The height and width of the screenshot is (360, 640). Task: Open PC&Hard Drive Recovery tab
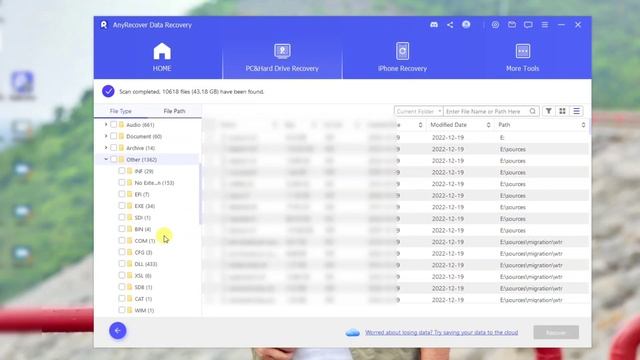point(282,58)
